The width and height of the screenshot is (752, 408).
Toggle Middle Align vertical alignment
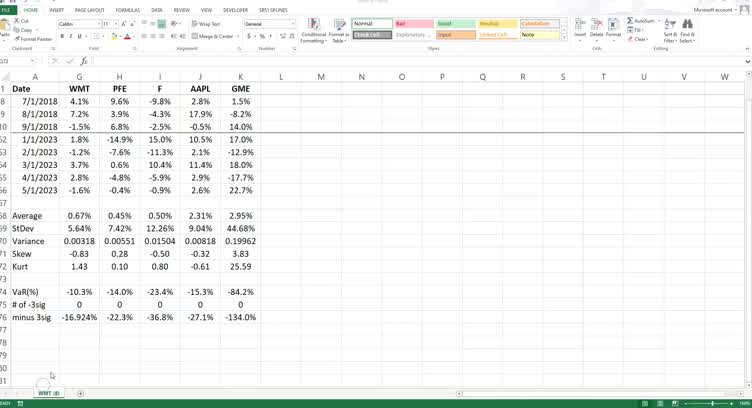pyautogui.click(x=153, y=23)
